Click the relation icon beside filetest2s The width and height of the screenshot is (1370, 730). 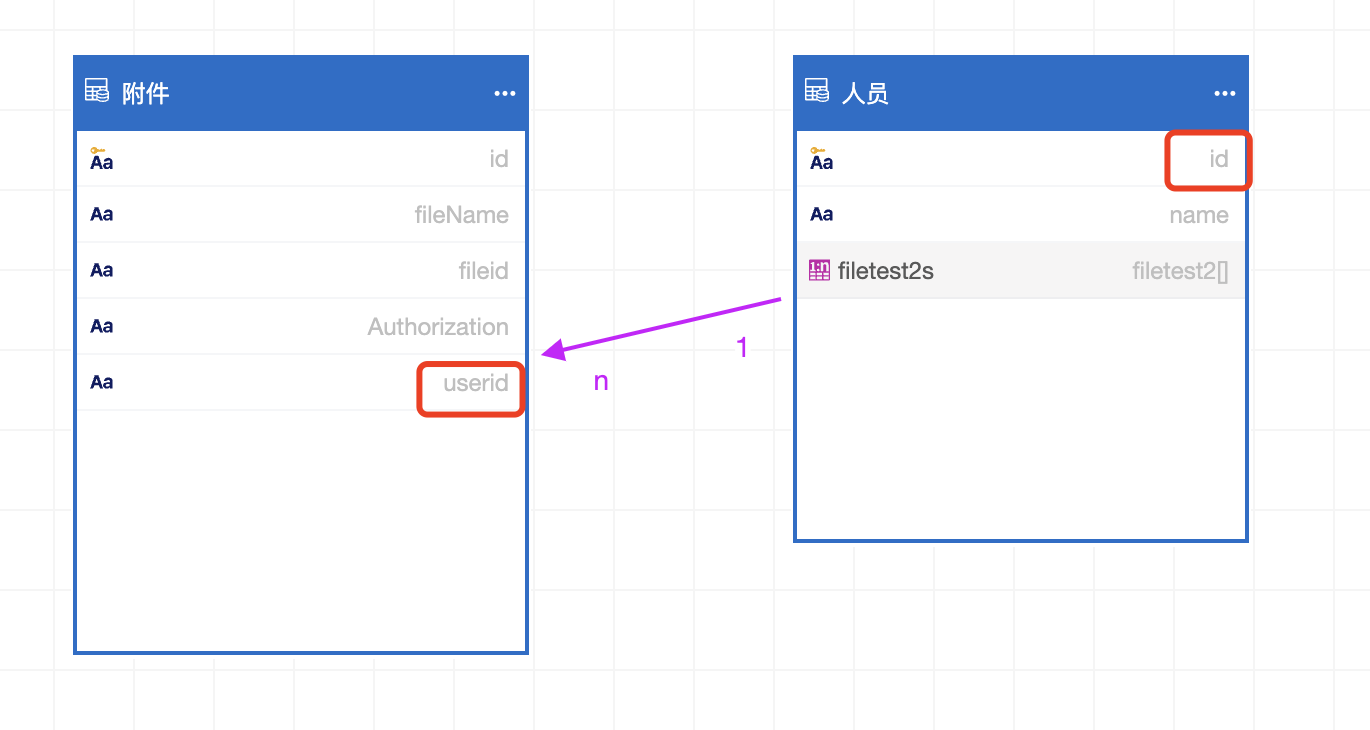click(x=819, y=270)
